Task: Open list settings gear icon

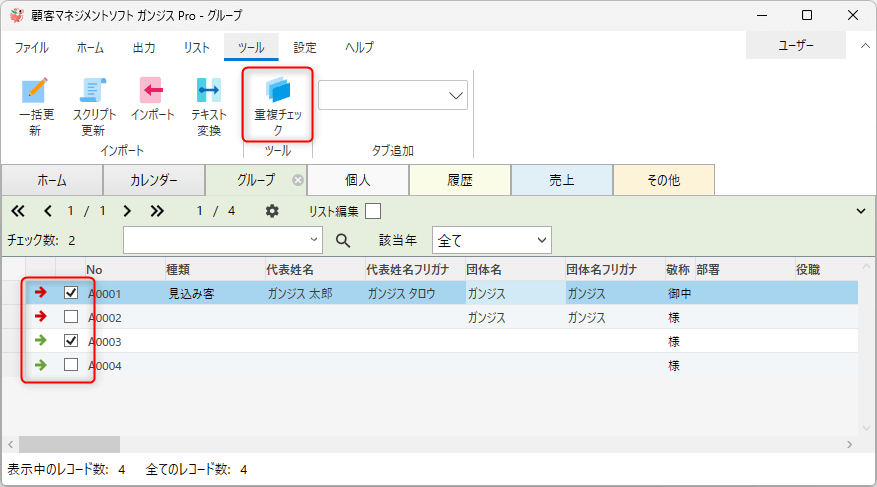Action: click(x=272, y=211)
